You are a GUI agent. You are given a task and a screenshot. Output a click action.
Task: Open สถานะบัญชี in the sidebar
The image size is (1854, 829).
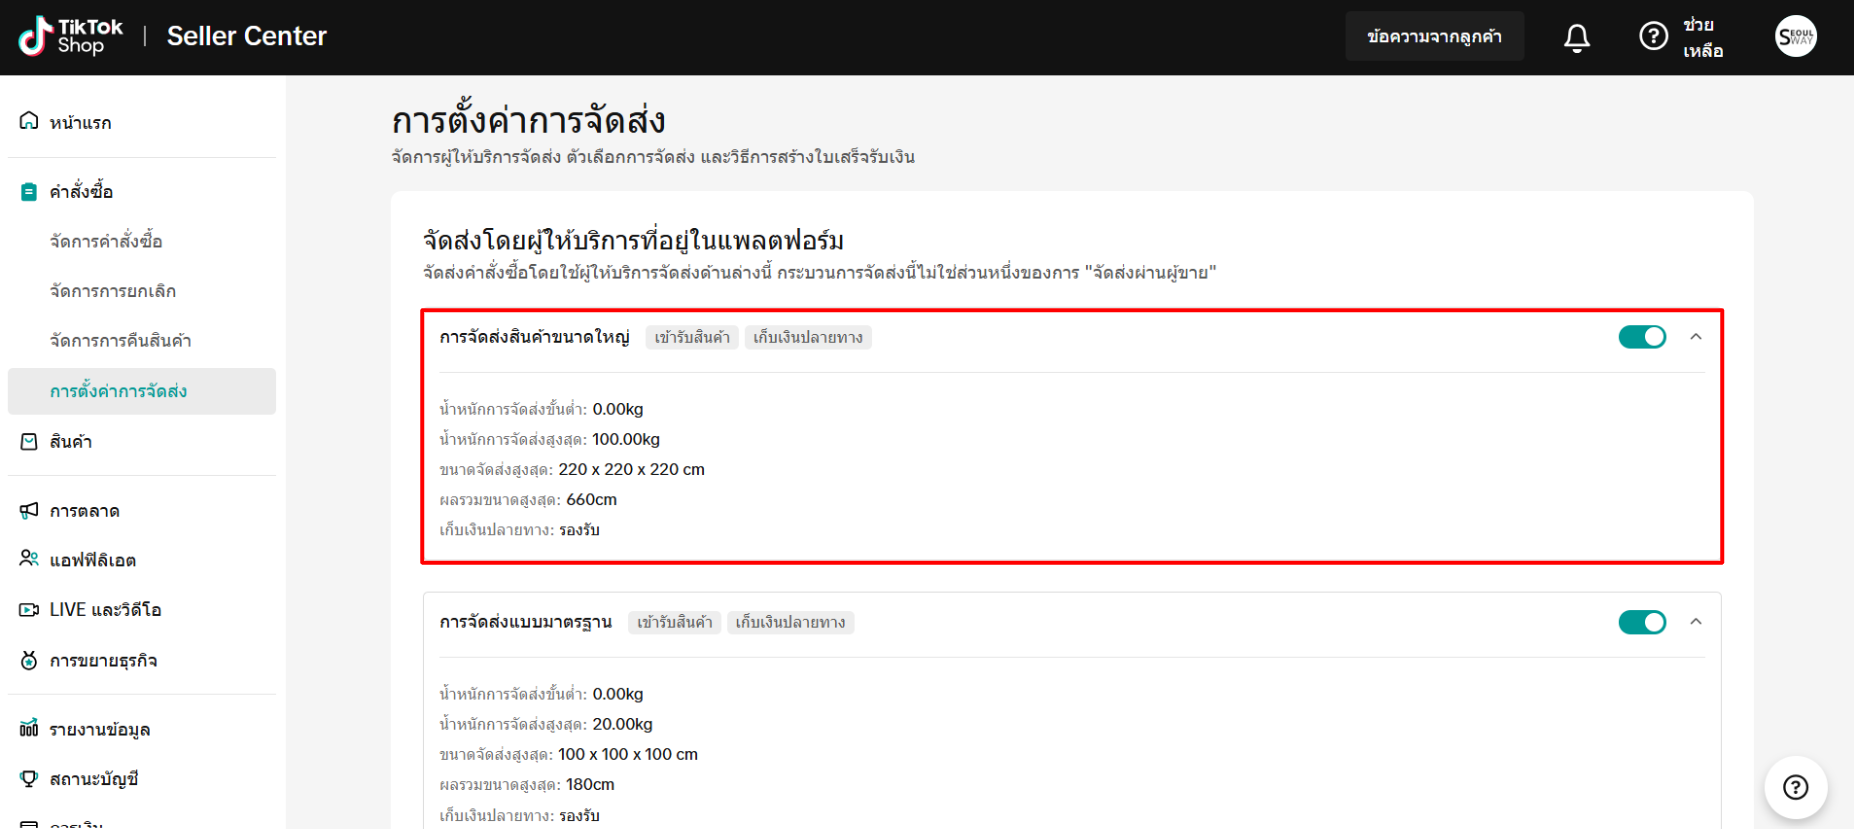point(94,779)
